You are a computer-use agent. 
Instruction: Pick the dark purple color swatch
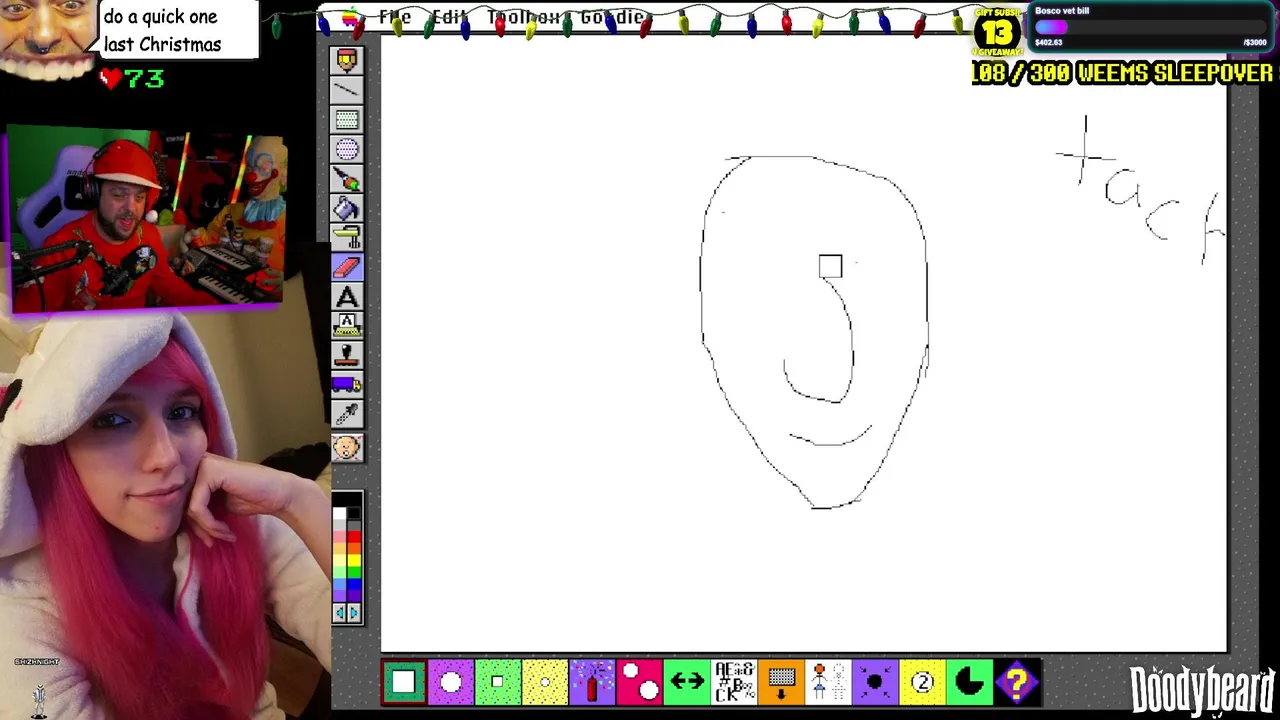click(x=354, y=596)
